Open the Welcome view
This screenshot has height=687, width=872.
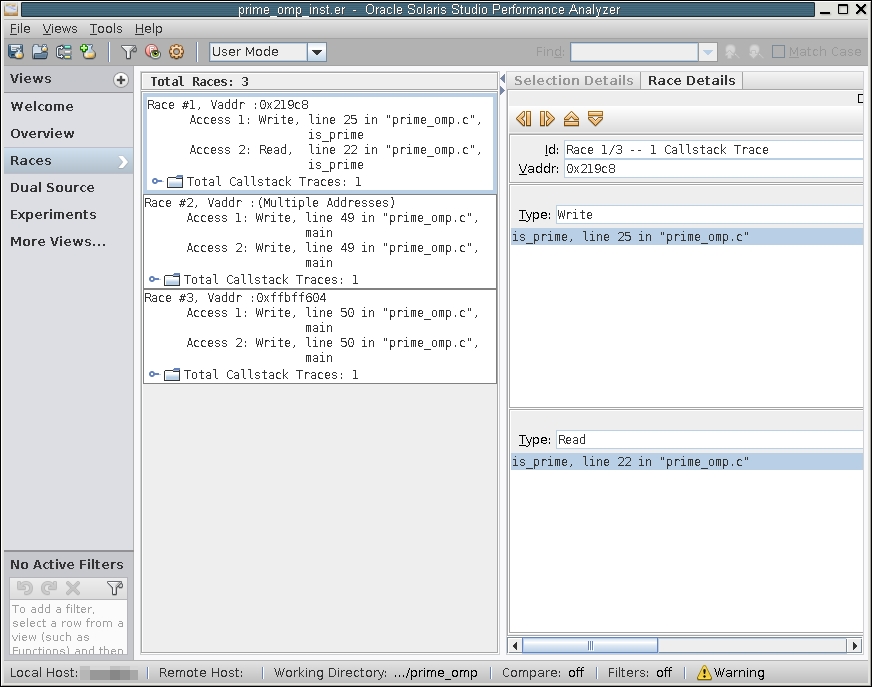pyautogui.click(x=68, y=106)
